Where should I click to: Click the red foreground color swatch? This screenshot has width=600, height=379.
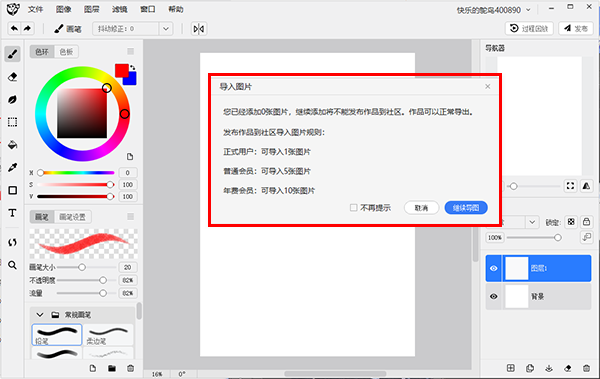tap(121, 70)
